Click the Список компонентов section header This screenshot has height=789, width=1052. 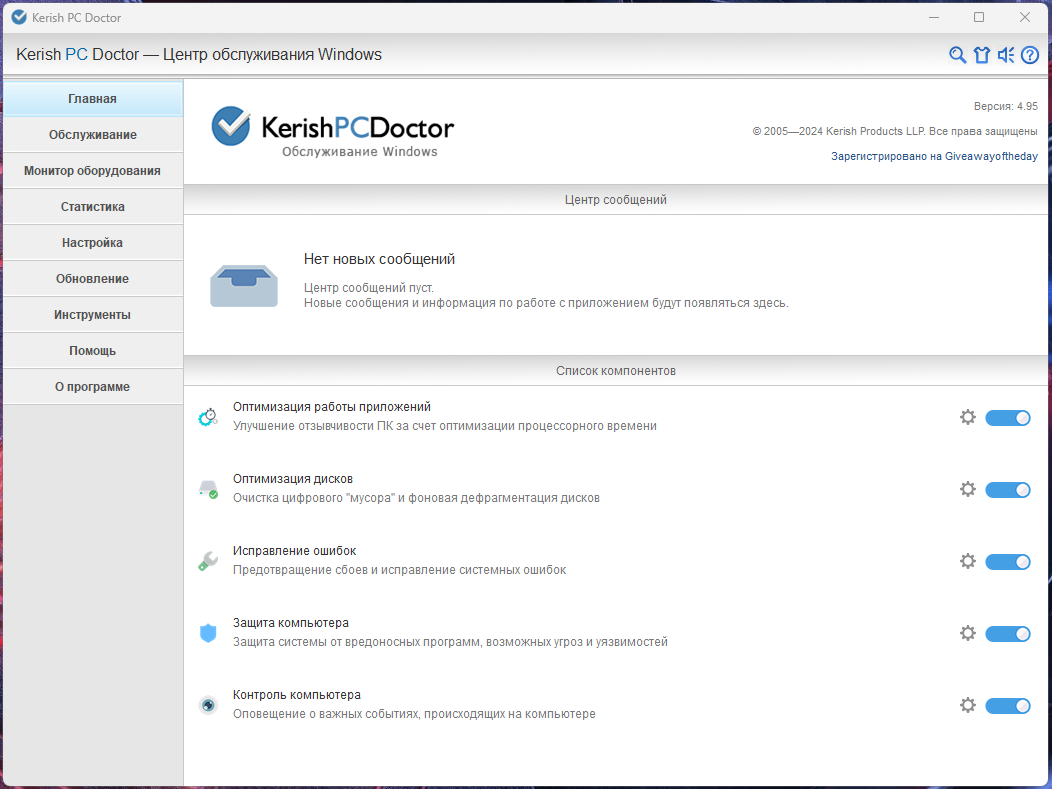[615, 371]
